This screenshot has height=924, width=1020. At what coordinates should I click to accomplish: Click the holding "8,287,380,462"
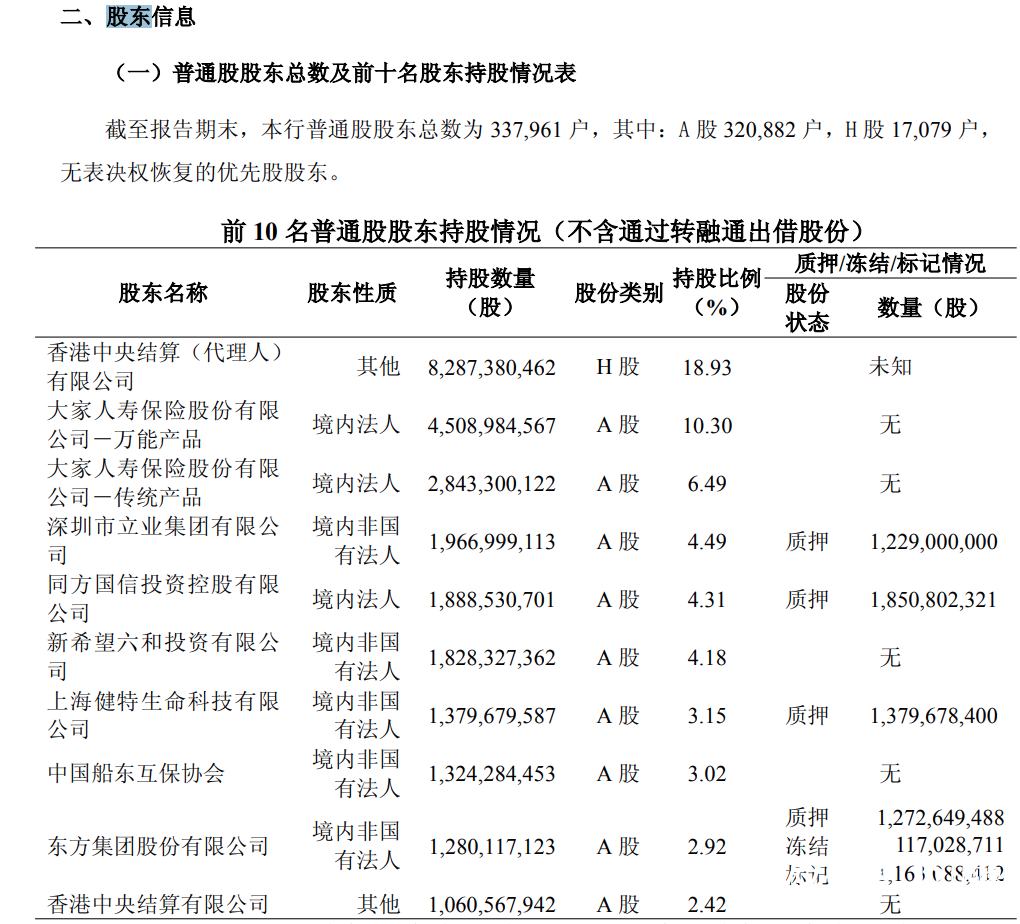coord(492,368)
